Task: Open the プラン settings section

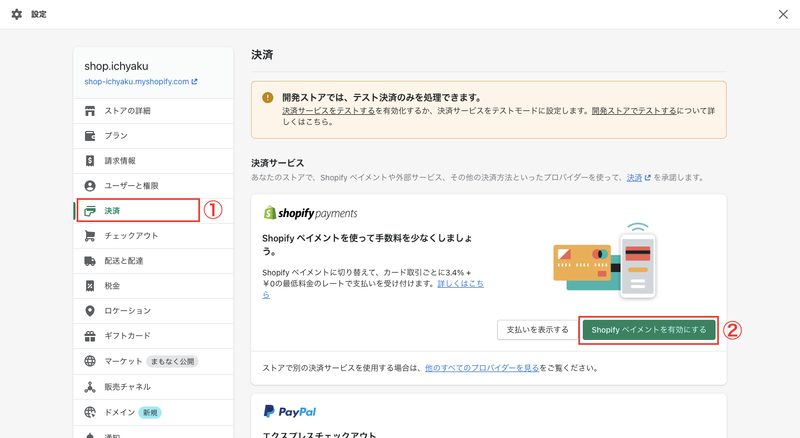Action: pos(153,136)
